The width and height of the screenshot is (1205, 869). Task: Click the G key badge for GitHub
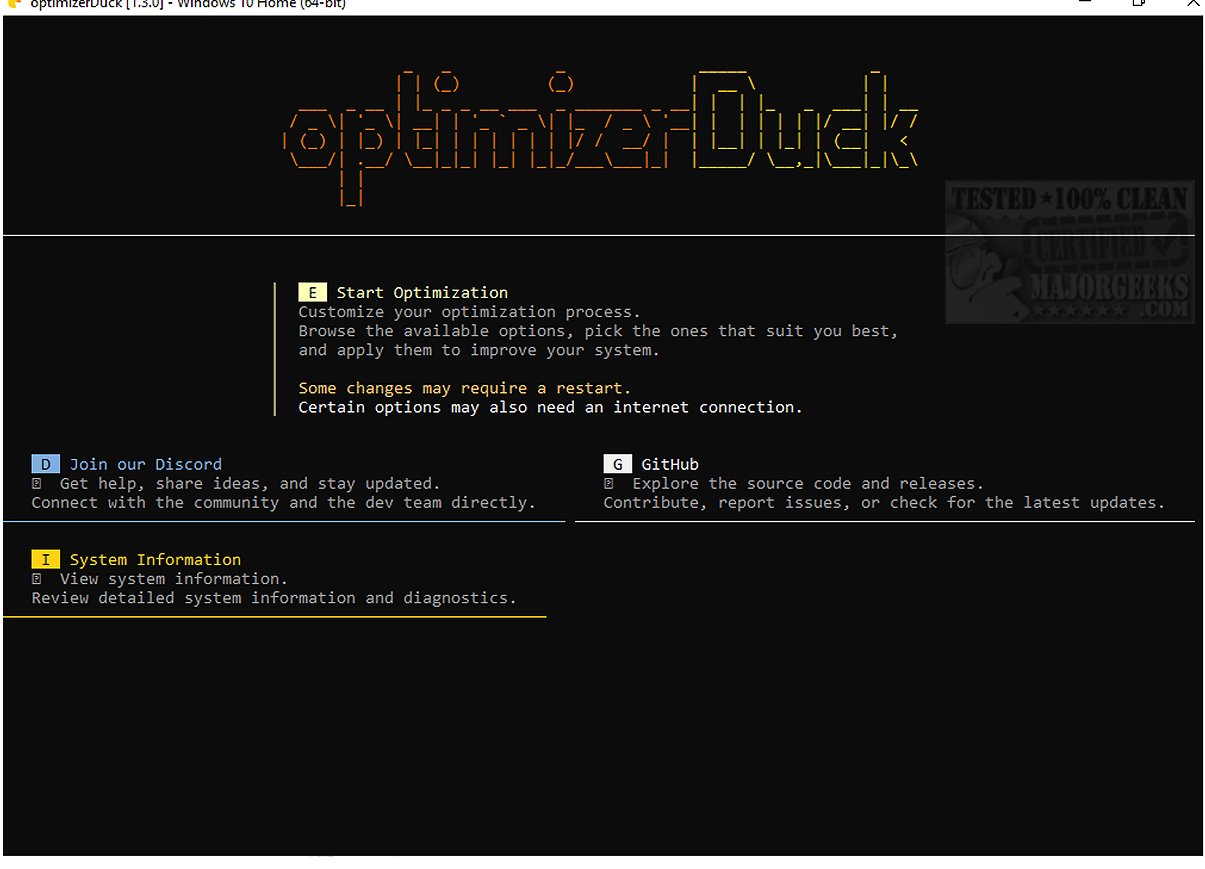(x=618, y=464)
